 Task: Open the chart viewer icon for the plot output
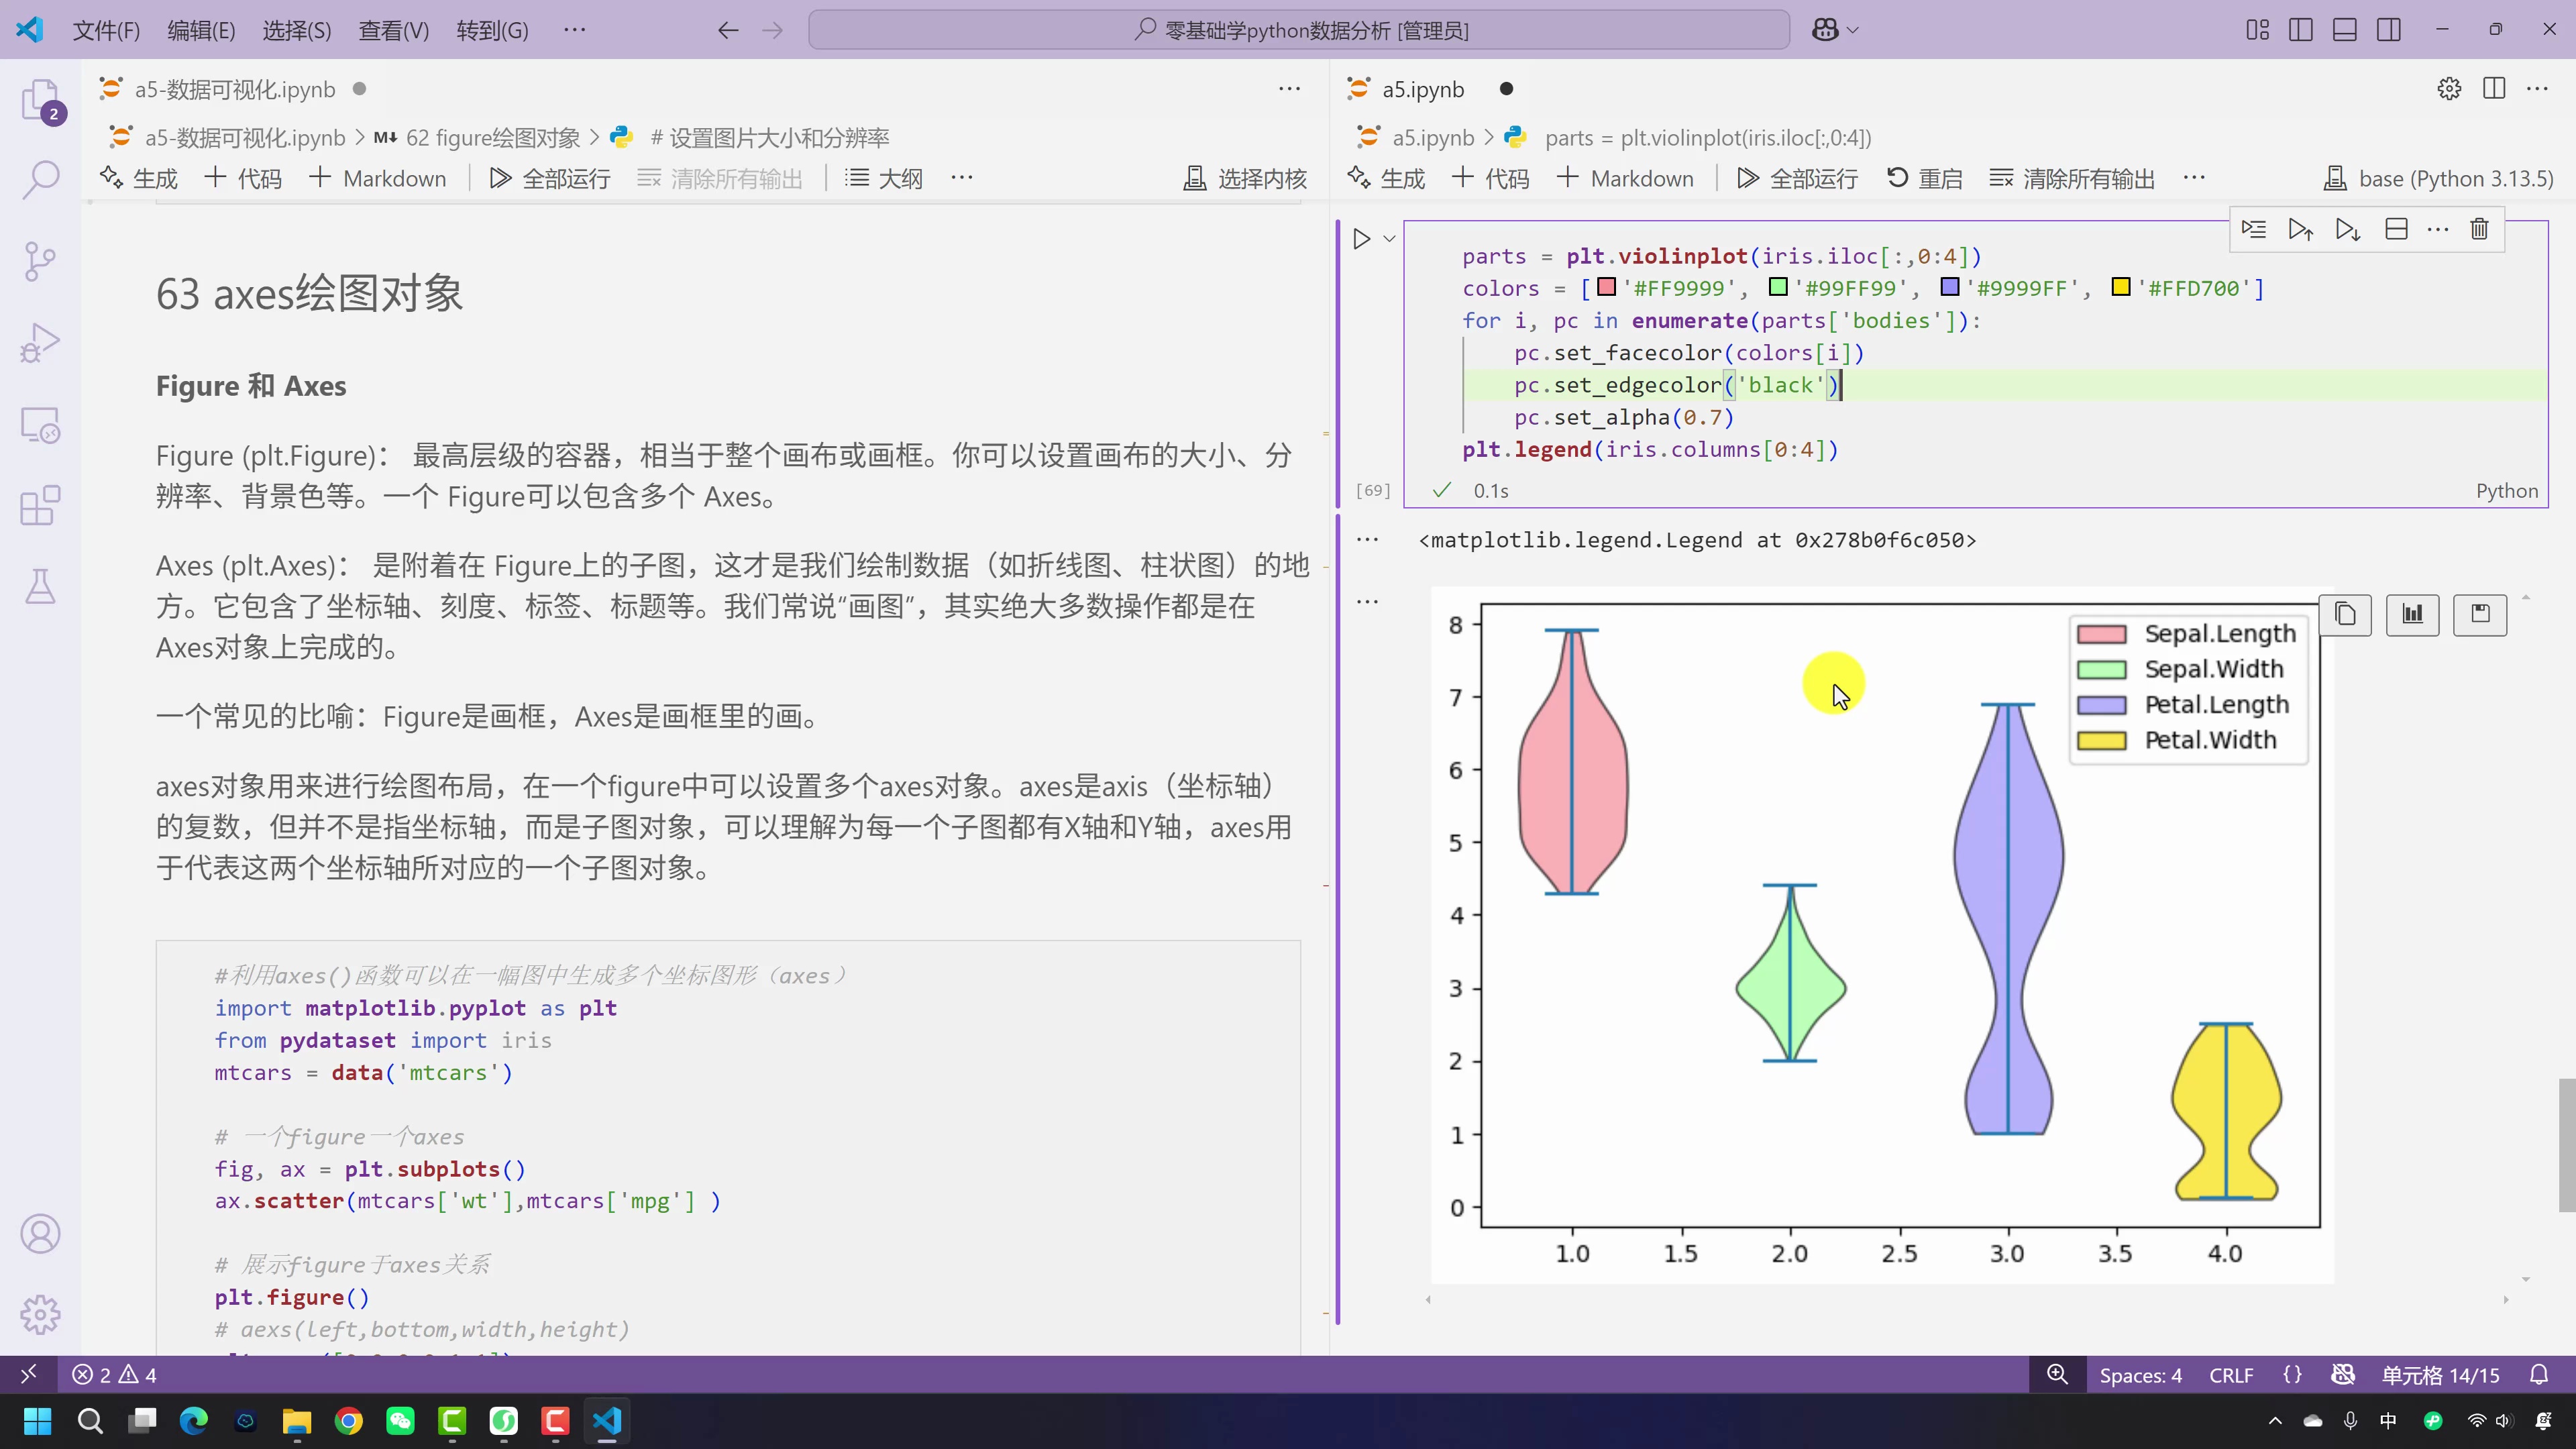click(x=2412, y=614)
